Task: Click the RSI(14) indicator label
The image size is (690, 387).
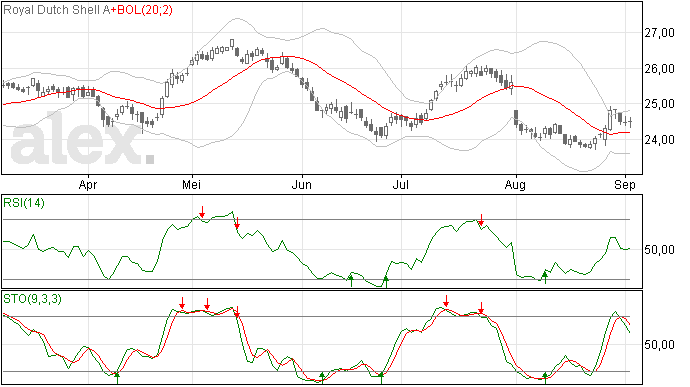Action: click(x=24, y=203)
